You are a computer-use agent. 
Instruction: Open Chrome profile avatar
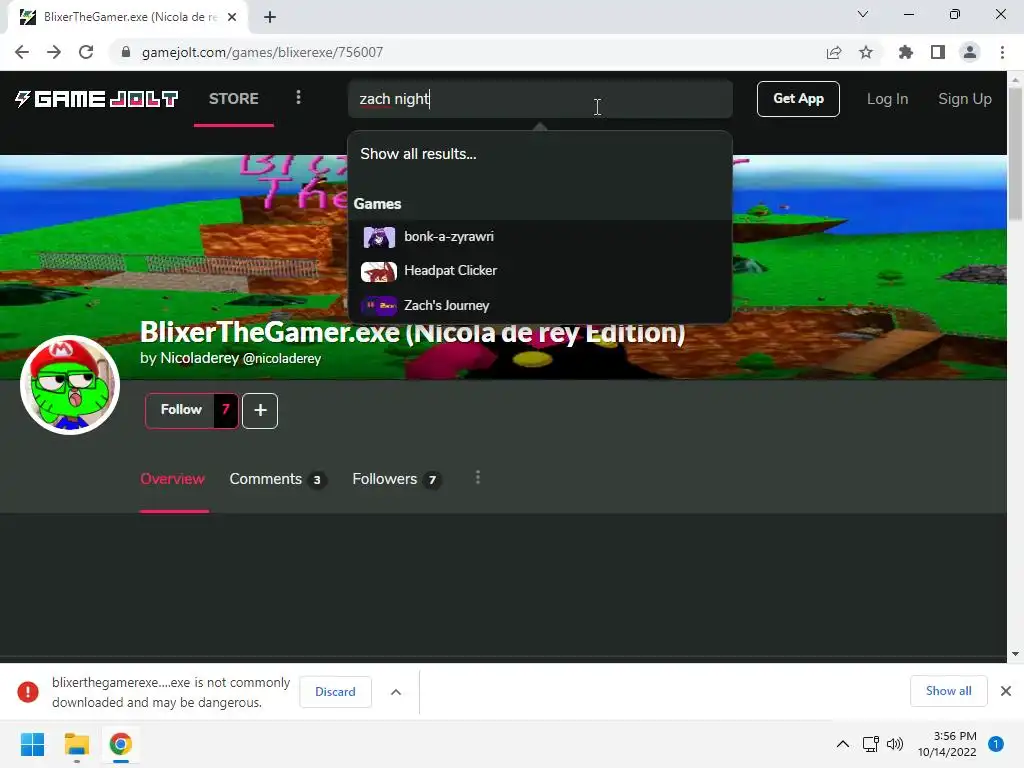click(970, 52)
